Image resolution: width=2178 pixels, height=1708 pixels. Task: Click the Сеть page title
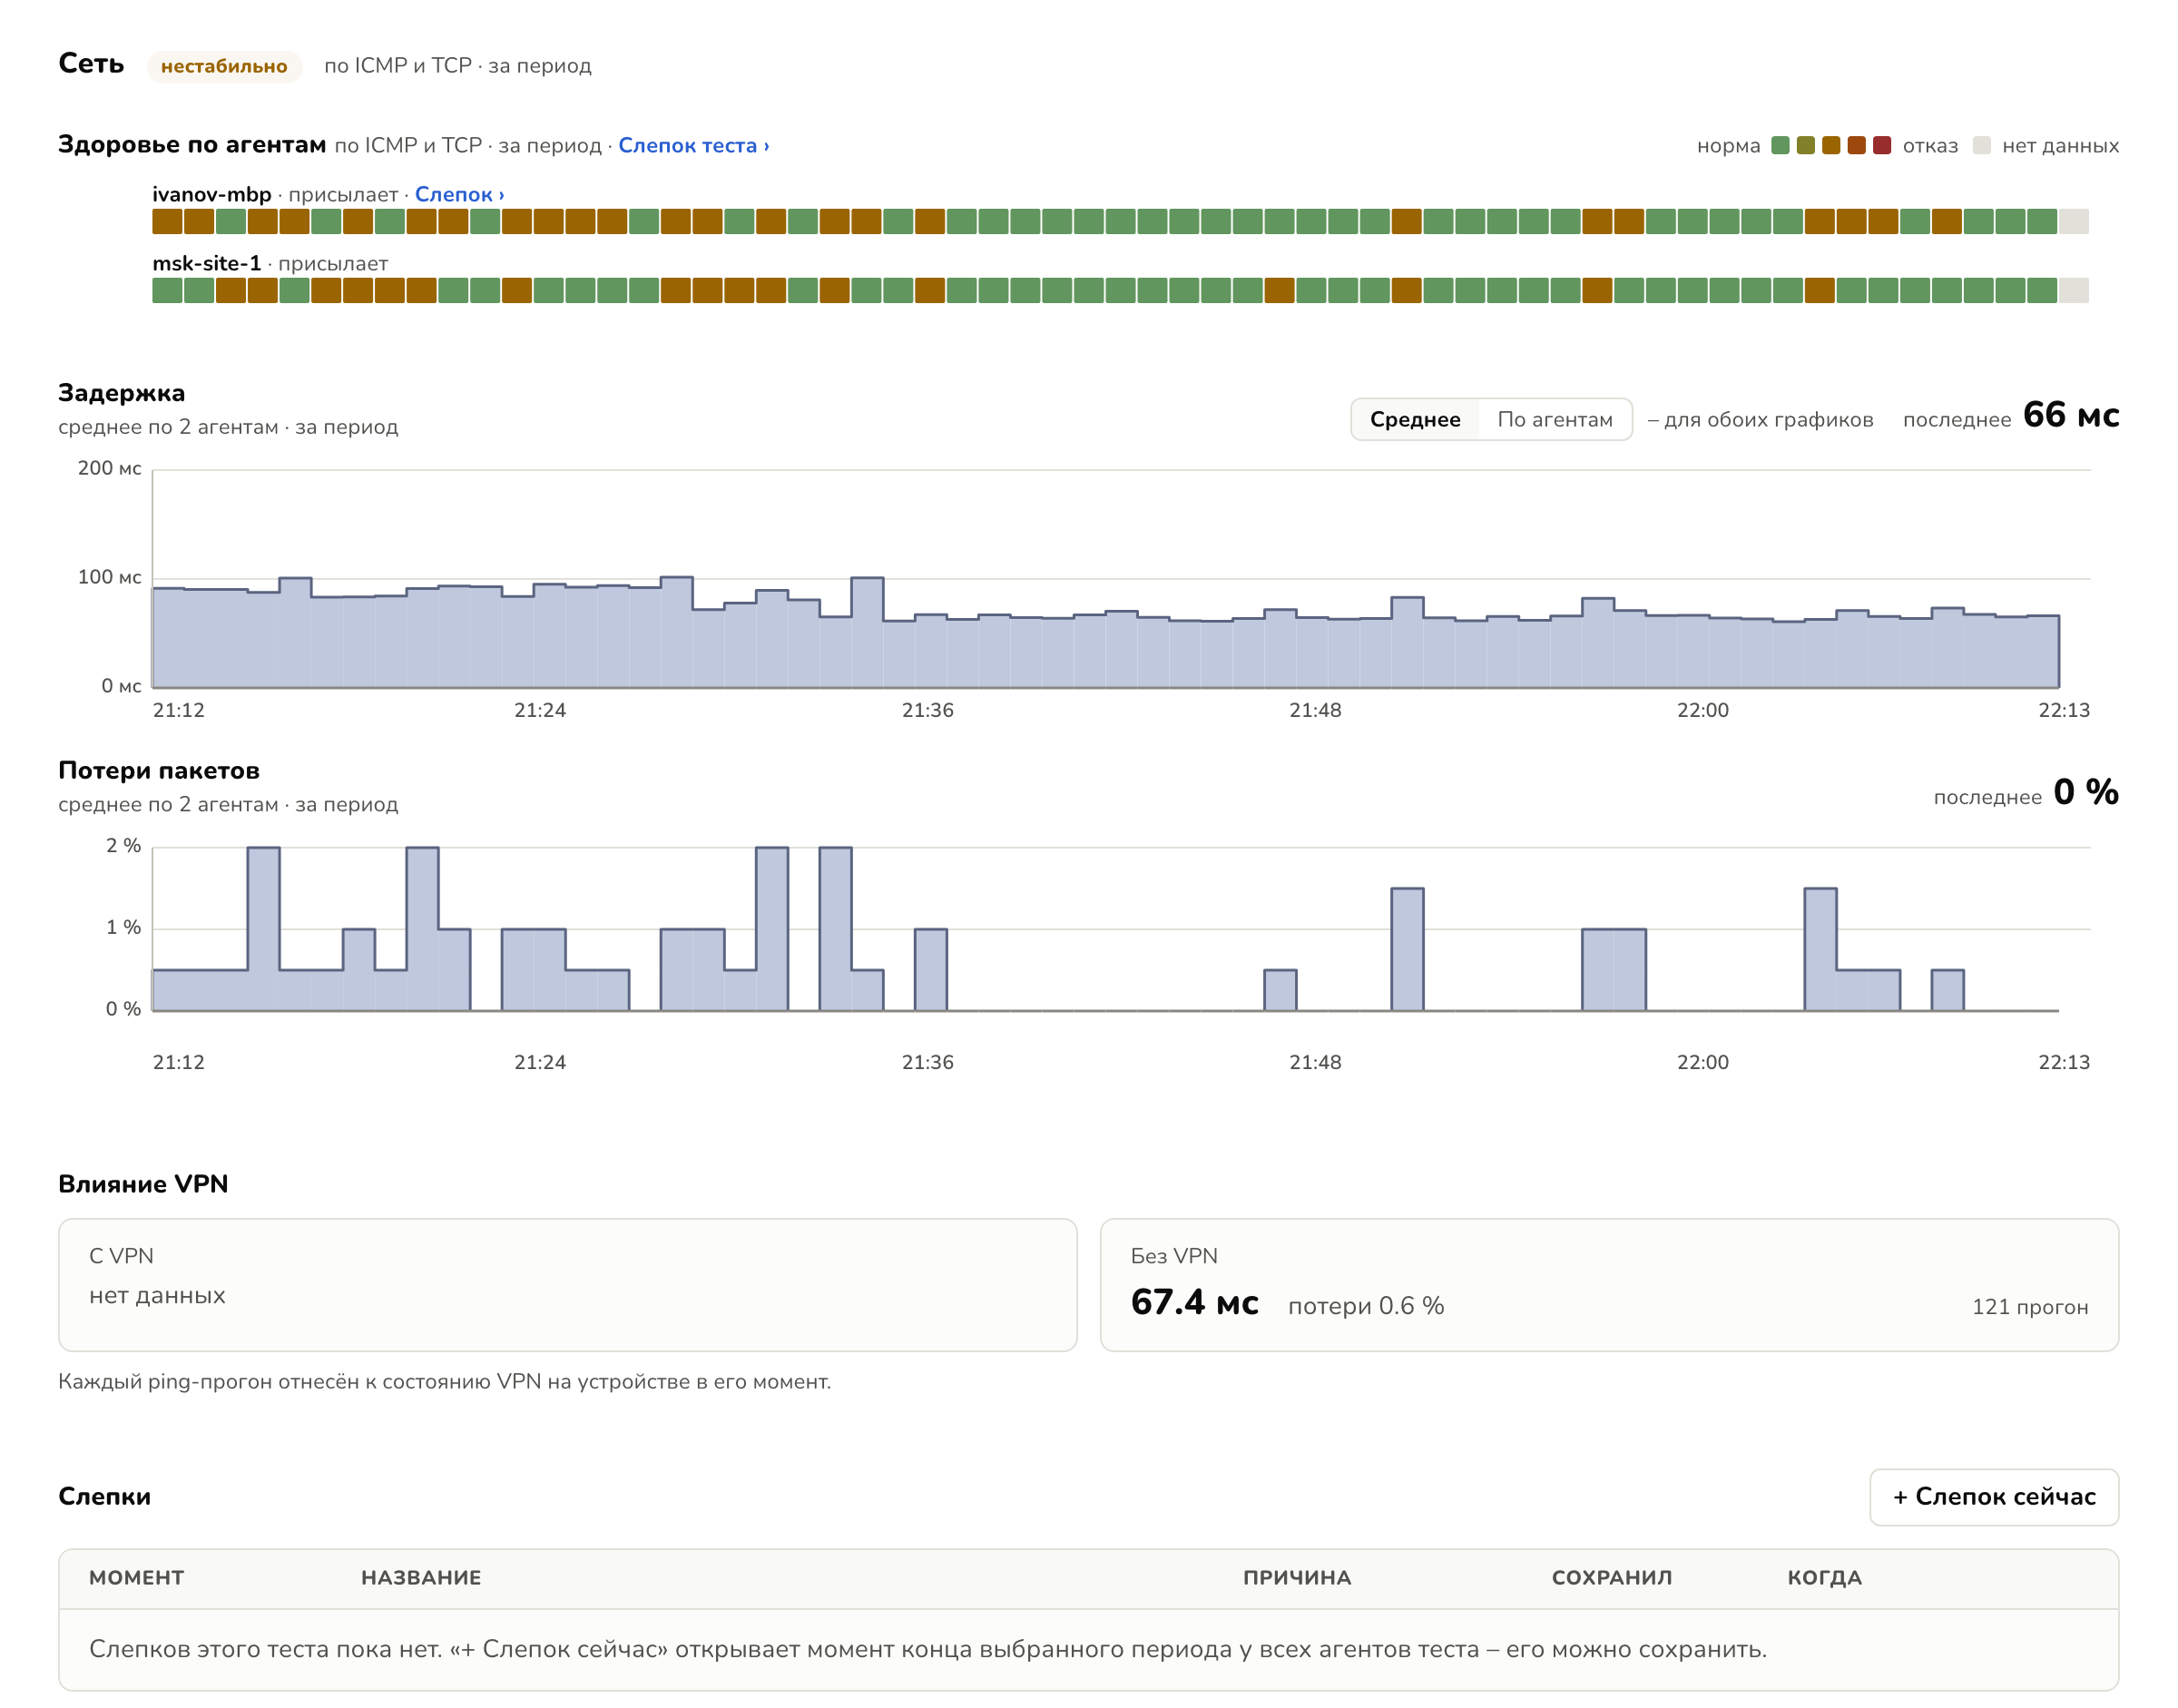(91, 64)
